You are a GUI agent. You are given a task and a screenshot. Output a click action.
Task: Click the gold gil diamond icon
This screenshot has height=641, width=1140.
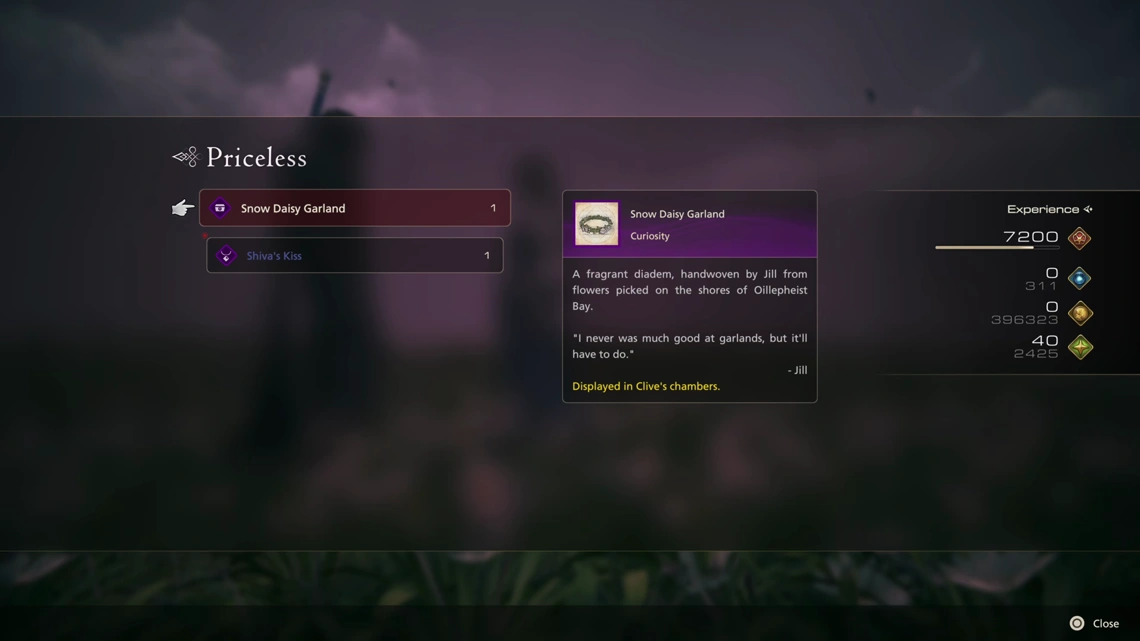1080,313
